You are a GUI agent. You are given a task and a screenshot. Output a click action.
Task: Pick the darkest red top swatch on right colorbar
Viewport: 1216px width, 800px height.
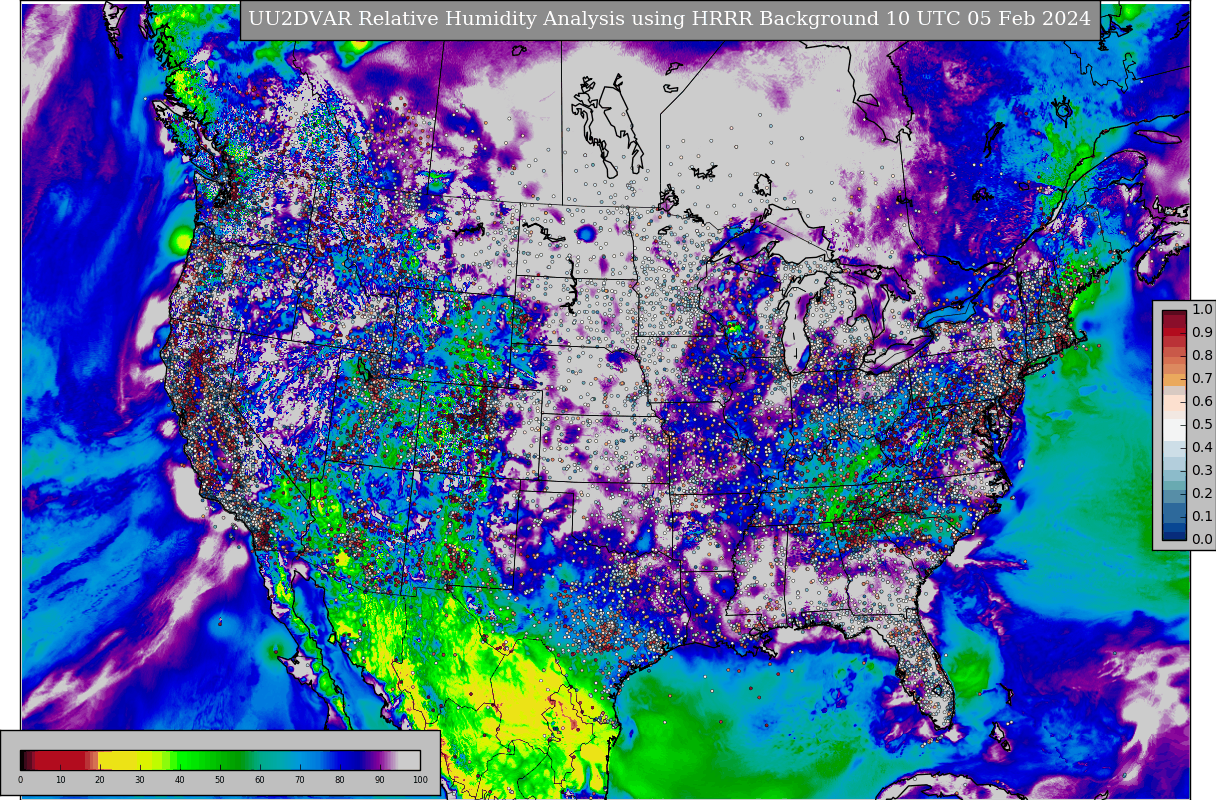coord(1174,315)
